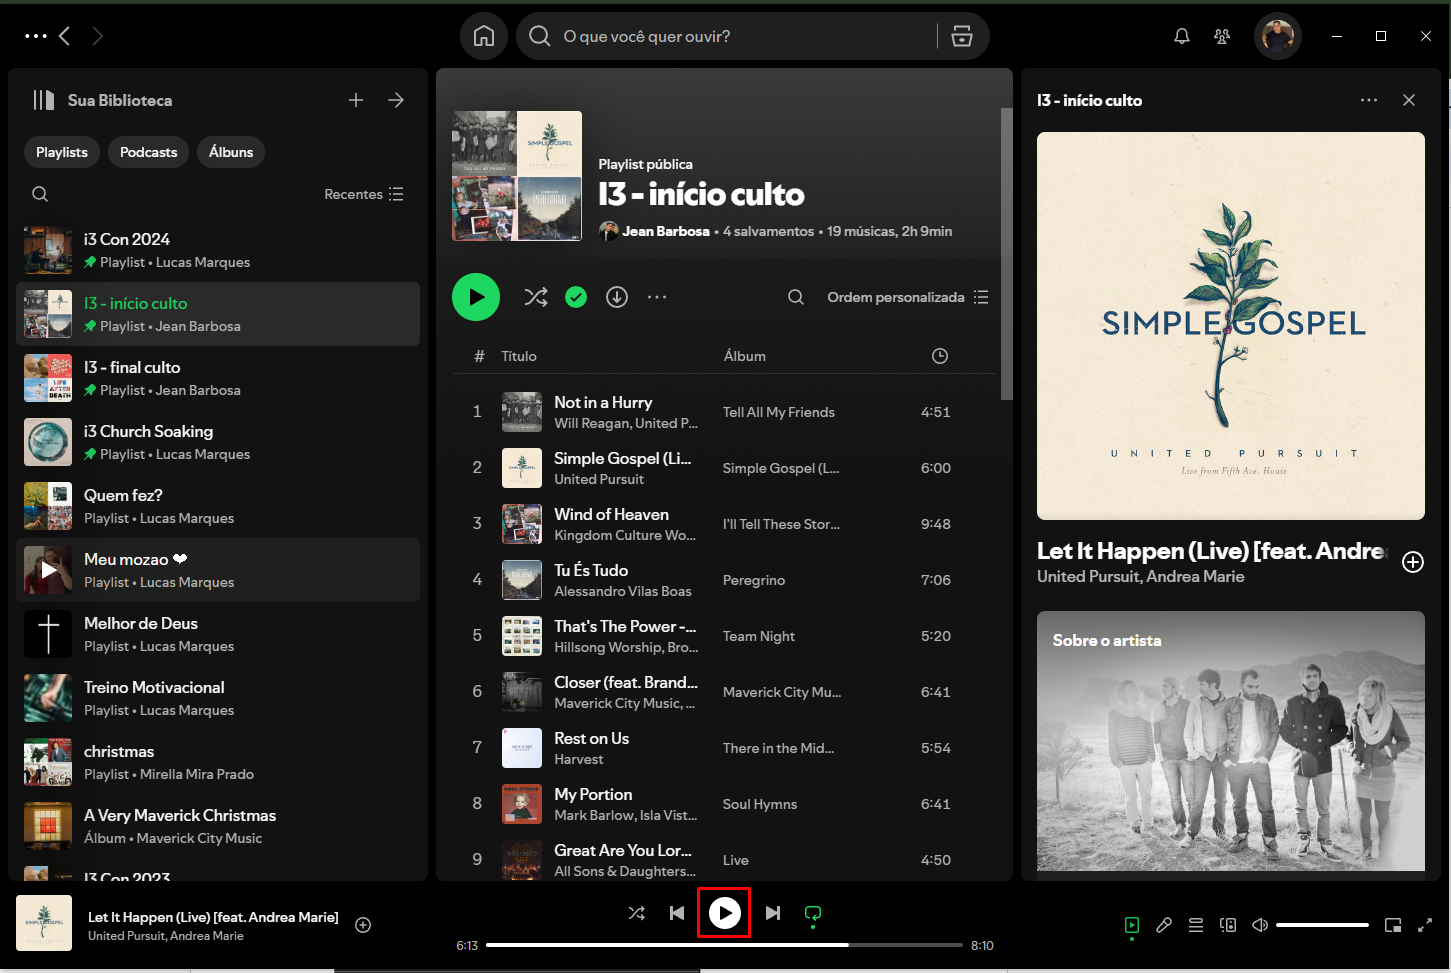Open the user profile avatar

pos(1278,36)
